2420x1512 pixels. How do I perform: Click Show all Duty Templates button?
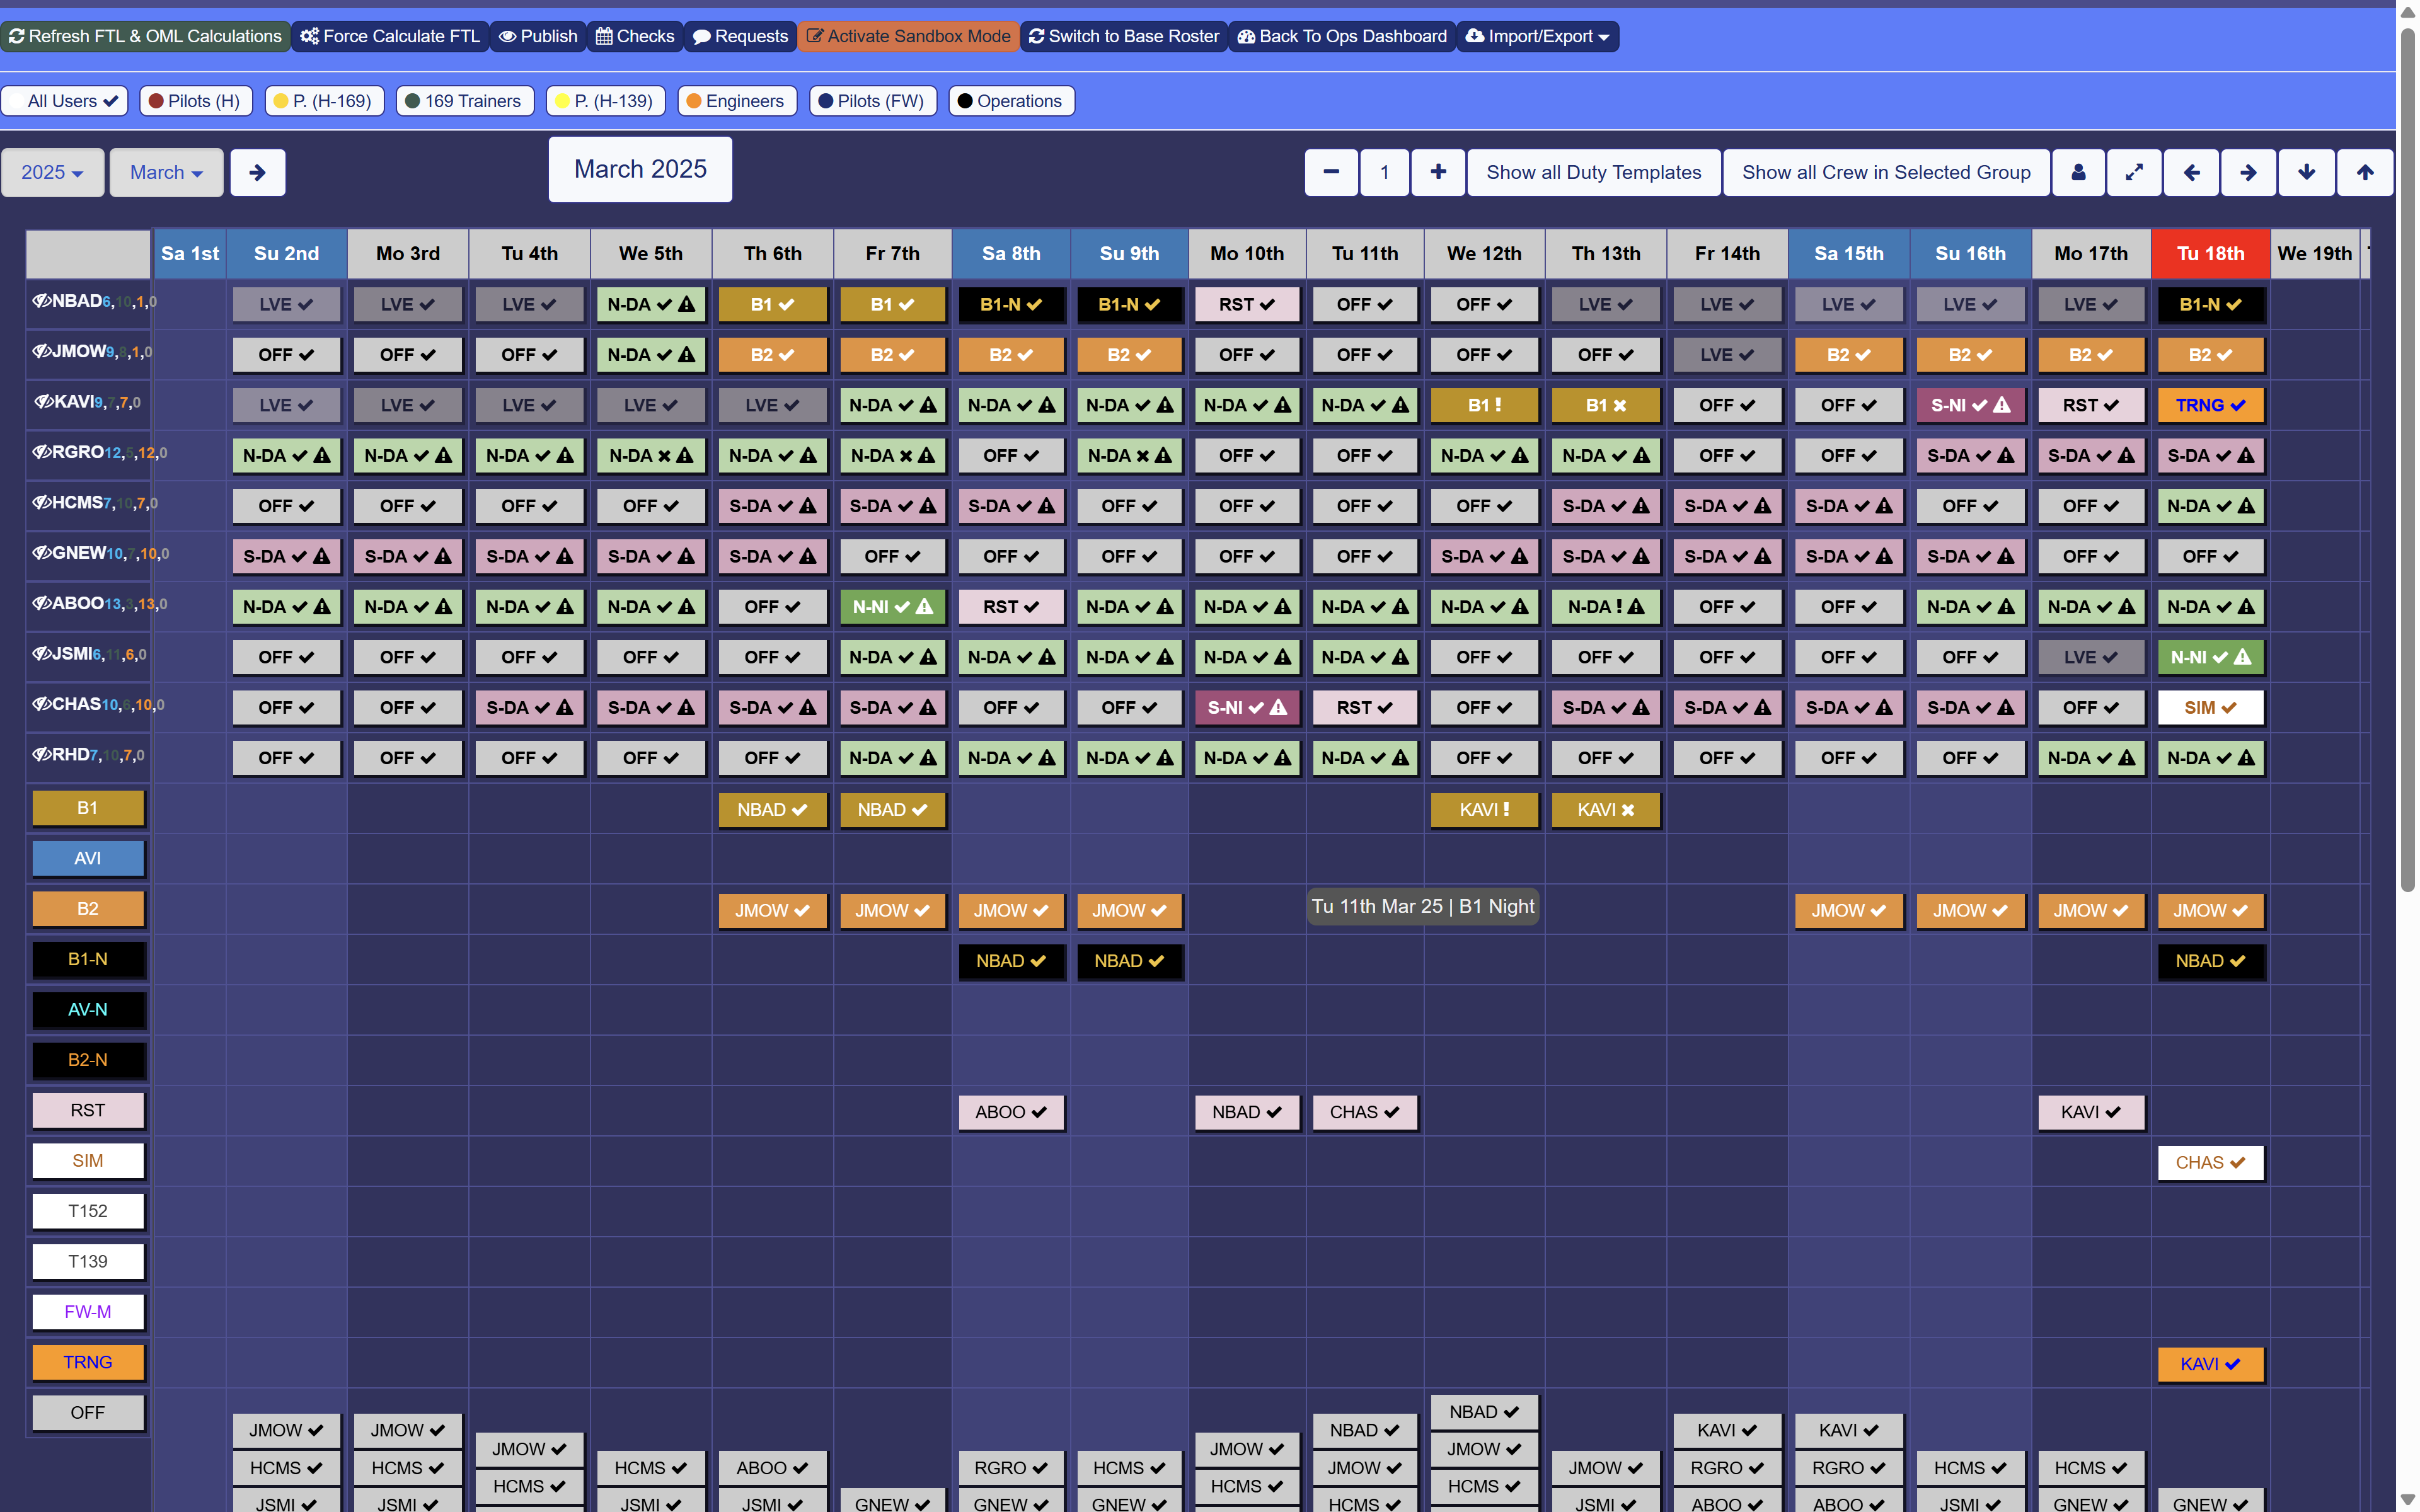coord(1593,172)
